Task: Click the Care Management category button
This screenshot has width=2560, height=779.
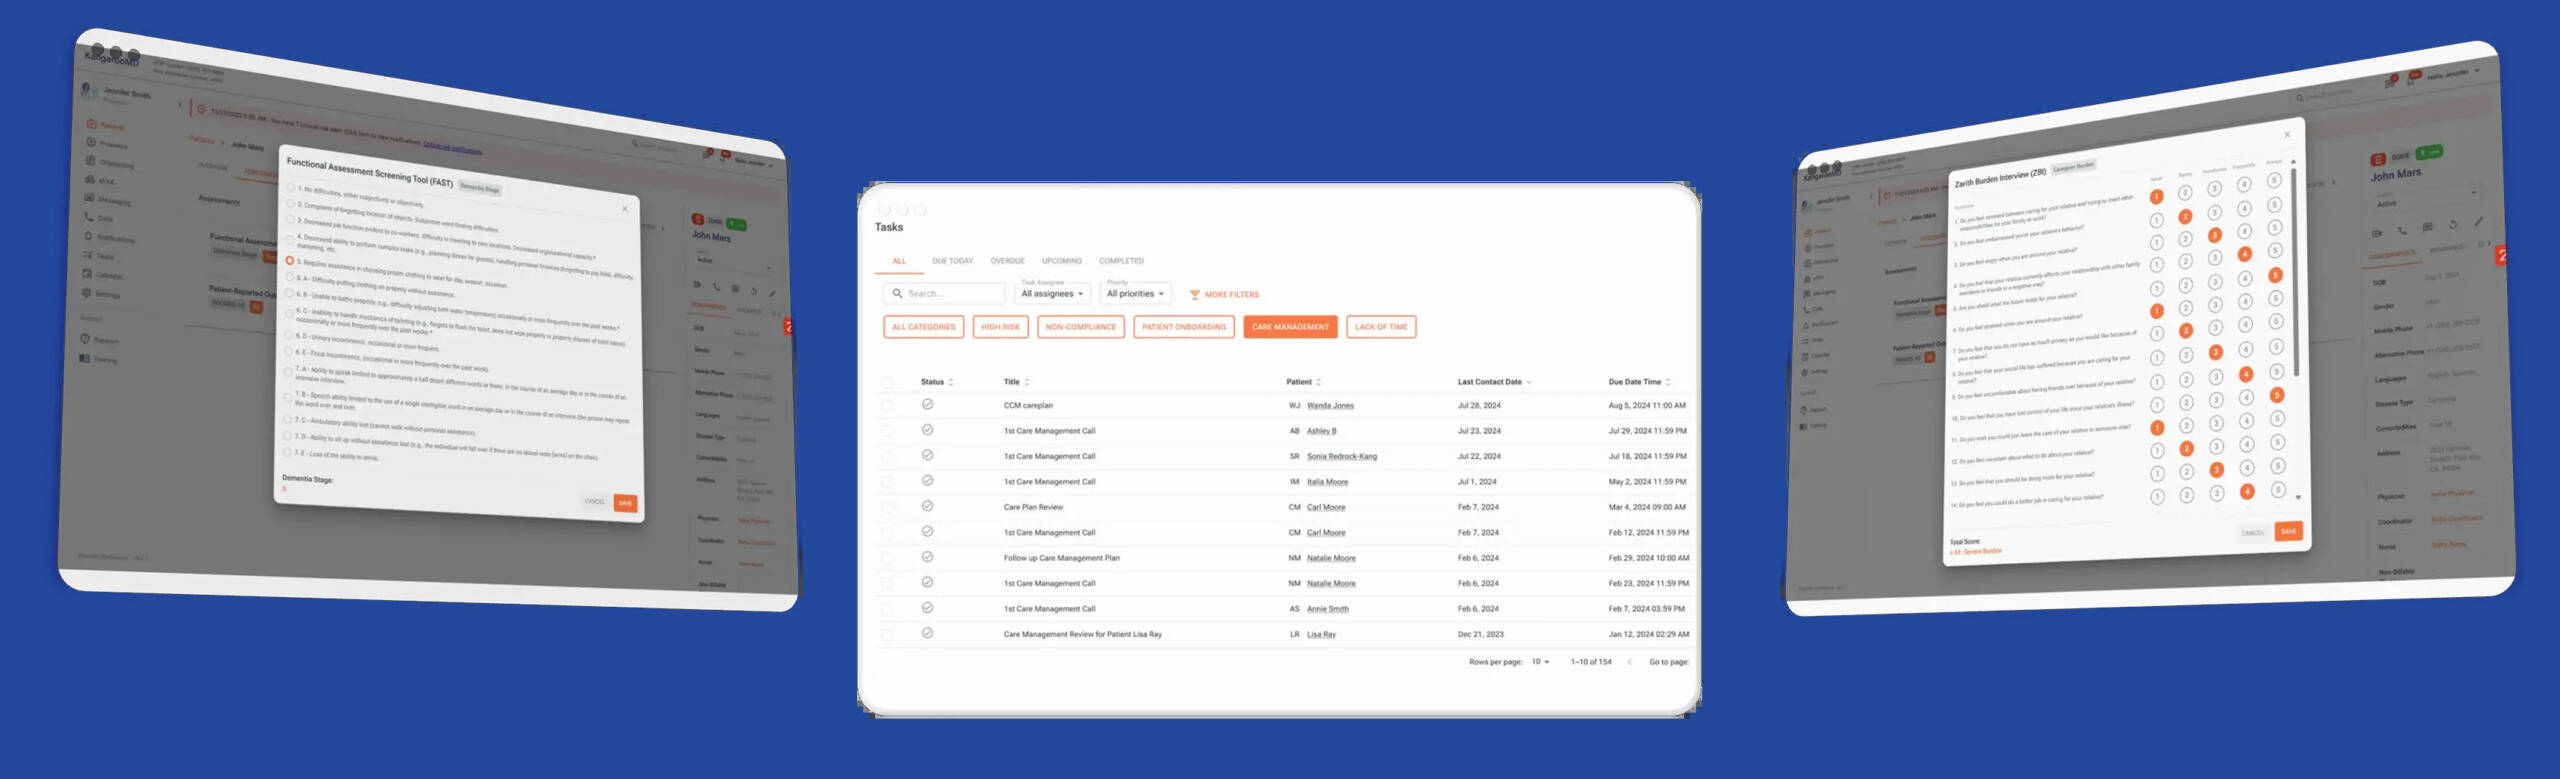Action: coord(1290,327)
